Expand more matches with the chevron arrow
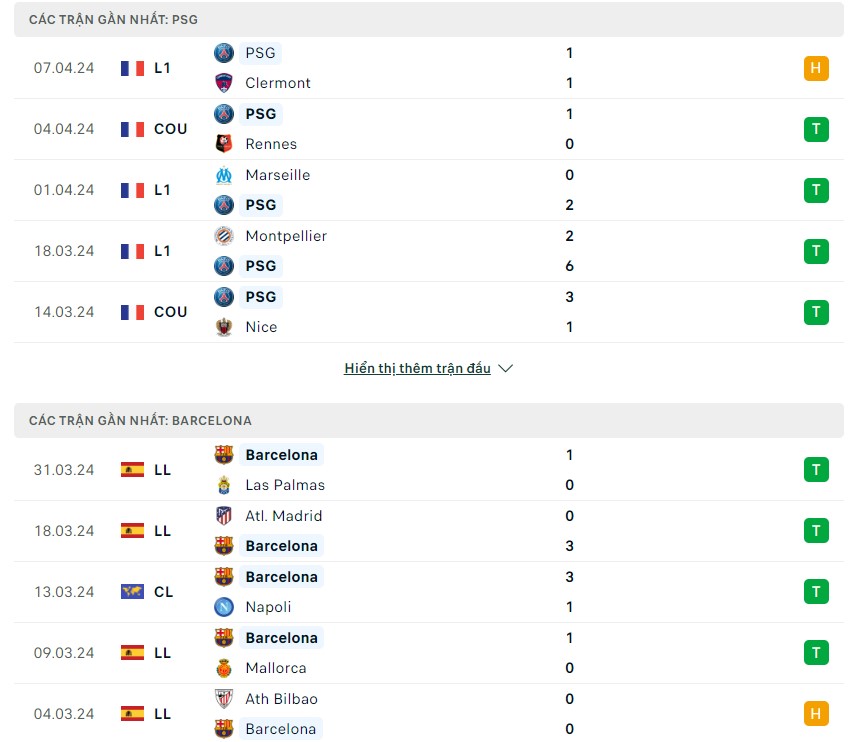857x742 pixels. 505,368
